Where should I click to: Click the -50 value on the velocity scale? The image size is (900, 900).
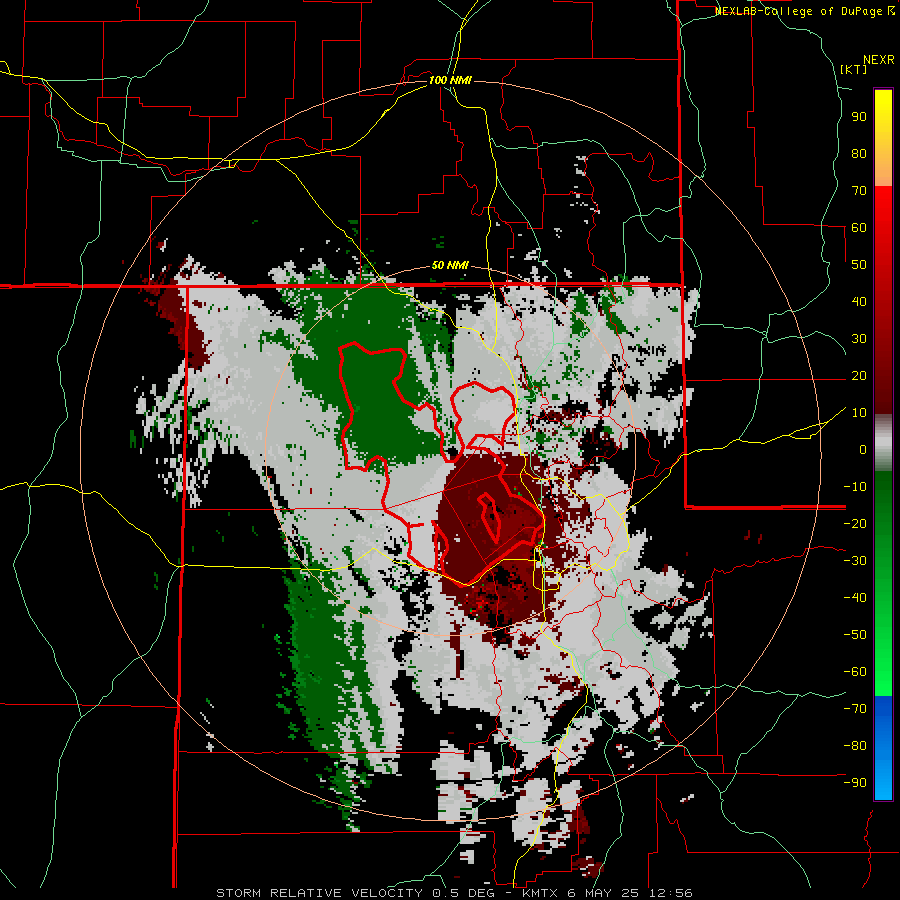click(855, 635)
